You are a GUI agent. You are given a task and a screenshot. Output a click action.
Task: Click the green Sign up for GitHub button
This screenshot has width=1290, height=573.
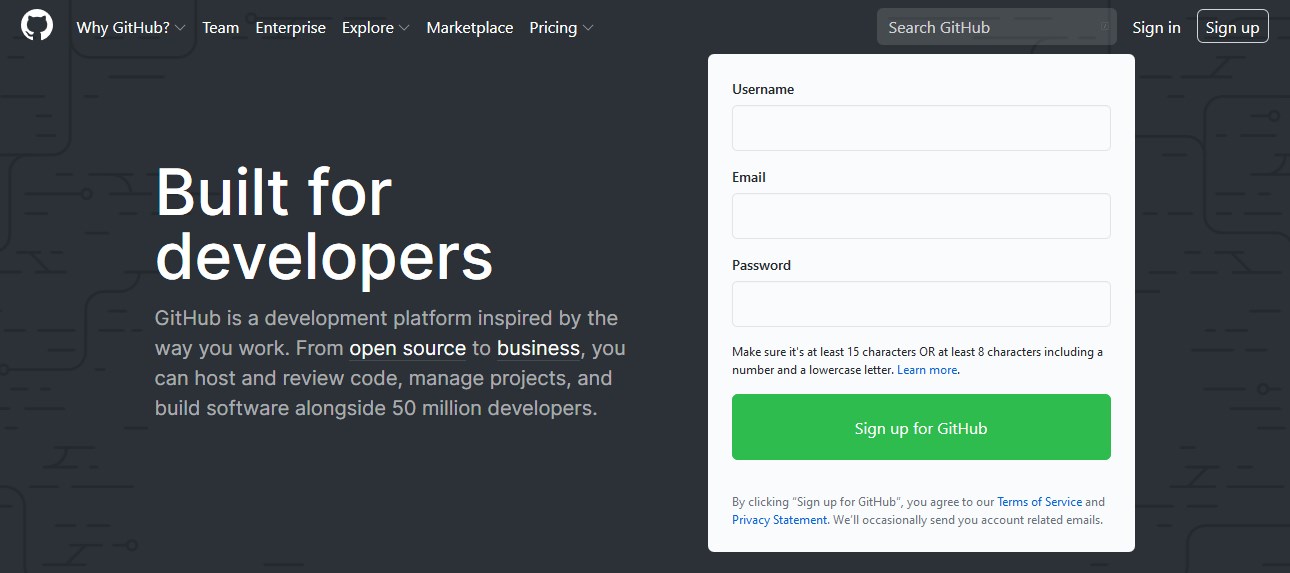click(921, 427)
